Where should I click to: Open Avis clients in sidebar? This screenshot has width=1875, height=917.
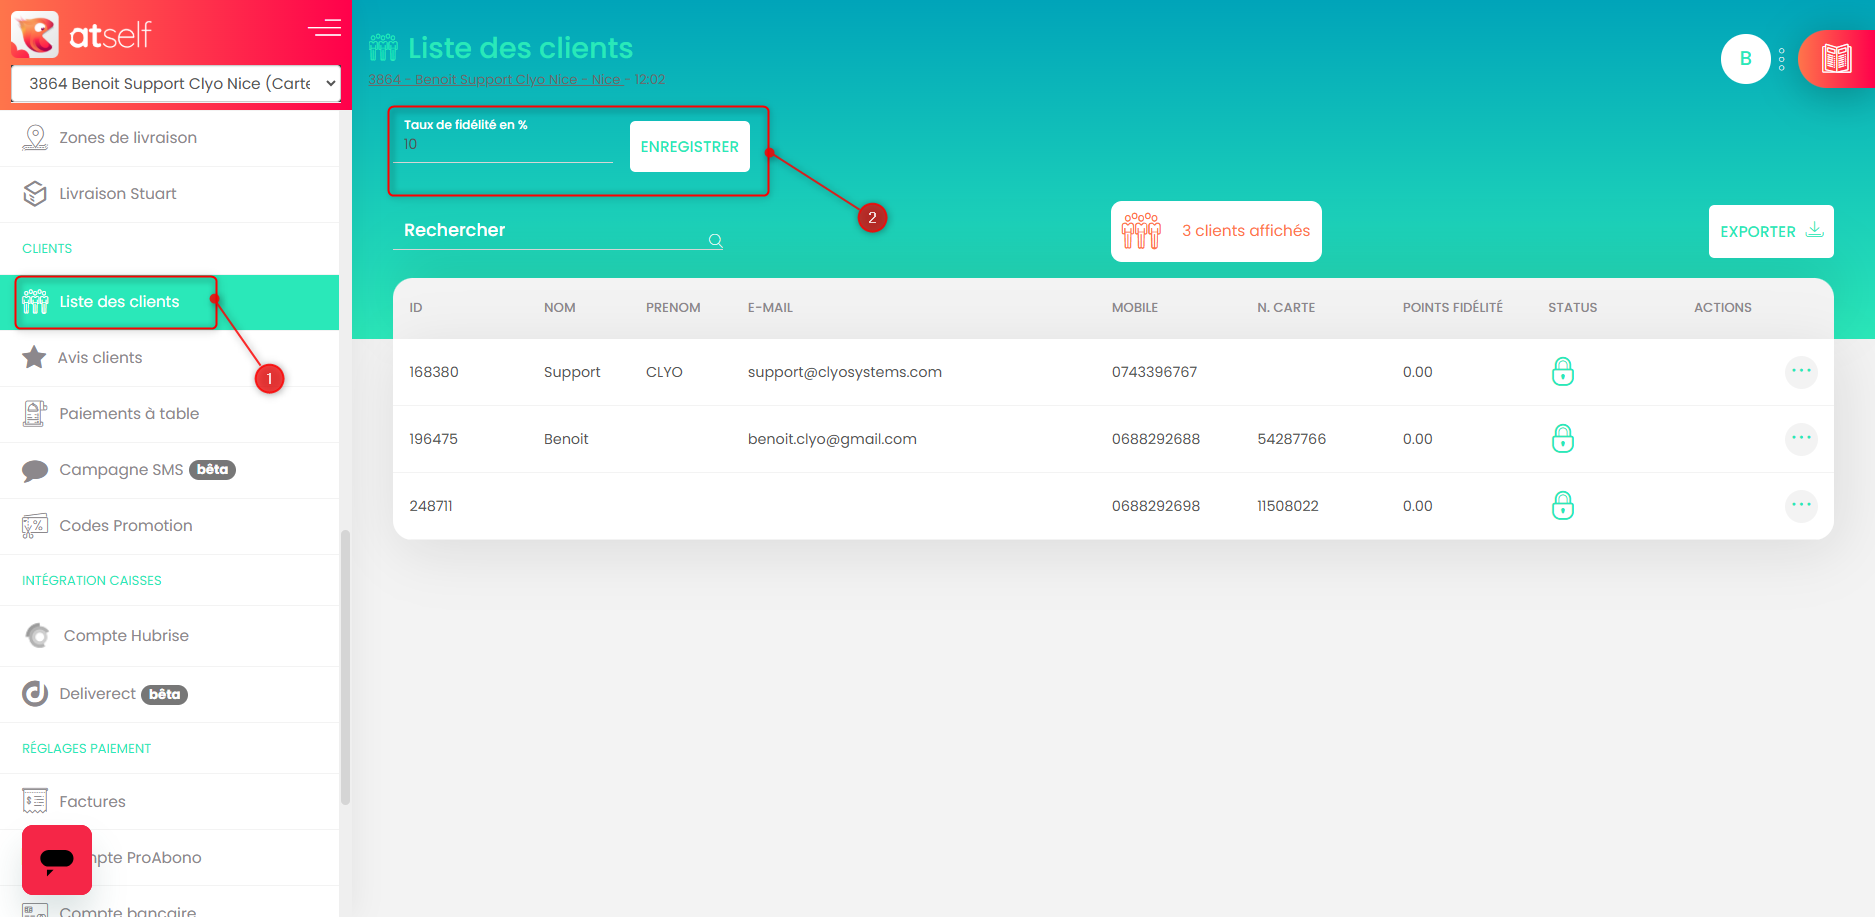[x=100, y=358]
